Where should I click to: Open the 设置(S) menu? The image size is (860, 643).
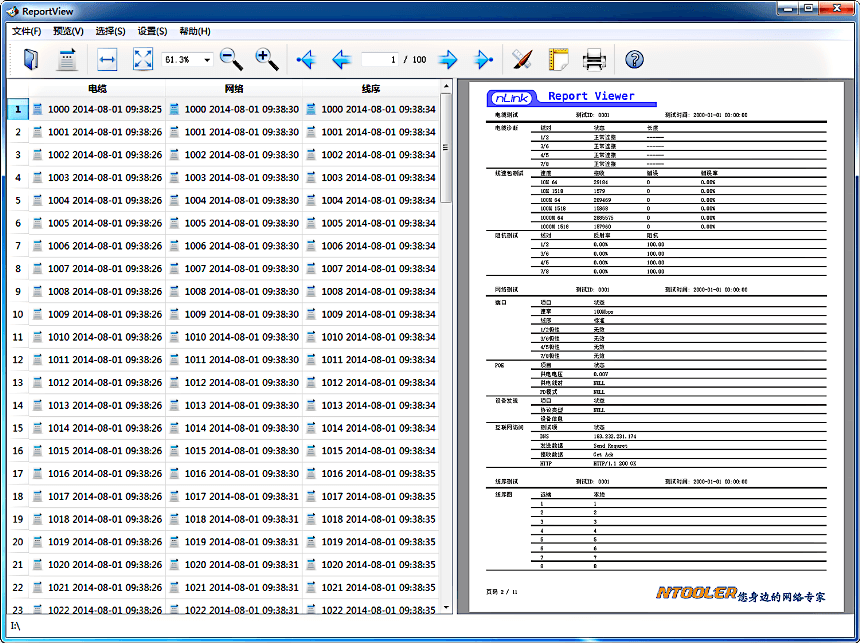[x=152, y=31]
